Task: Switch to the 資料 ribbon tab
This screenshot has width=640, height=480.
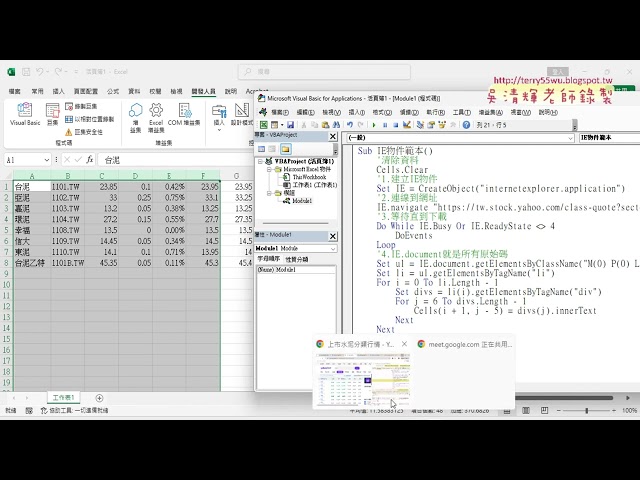Action: 134,91
